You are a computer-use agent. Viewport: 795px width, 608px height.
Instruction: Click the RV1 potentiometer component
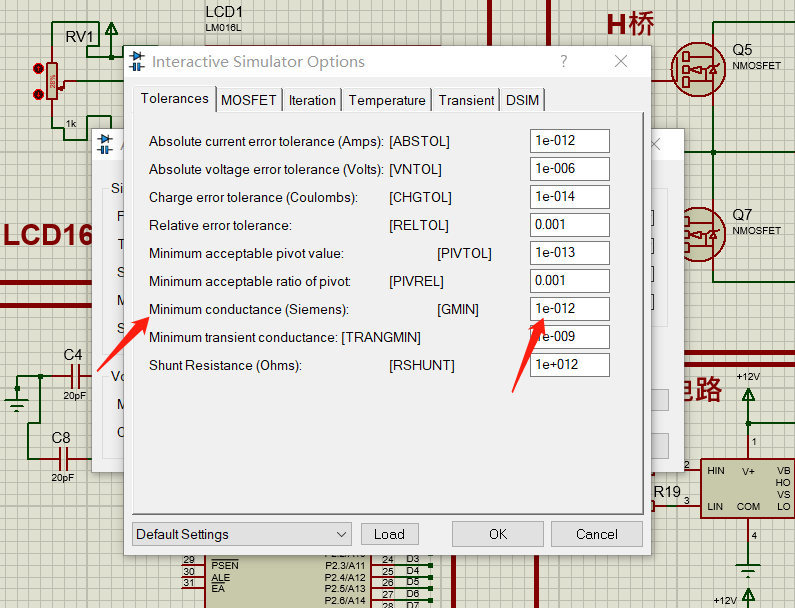[x=52, y=81]
